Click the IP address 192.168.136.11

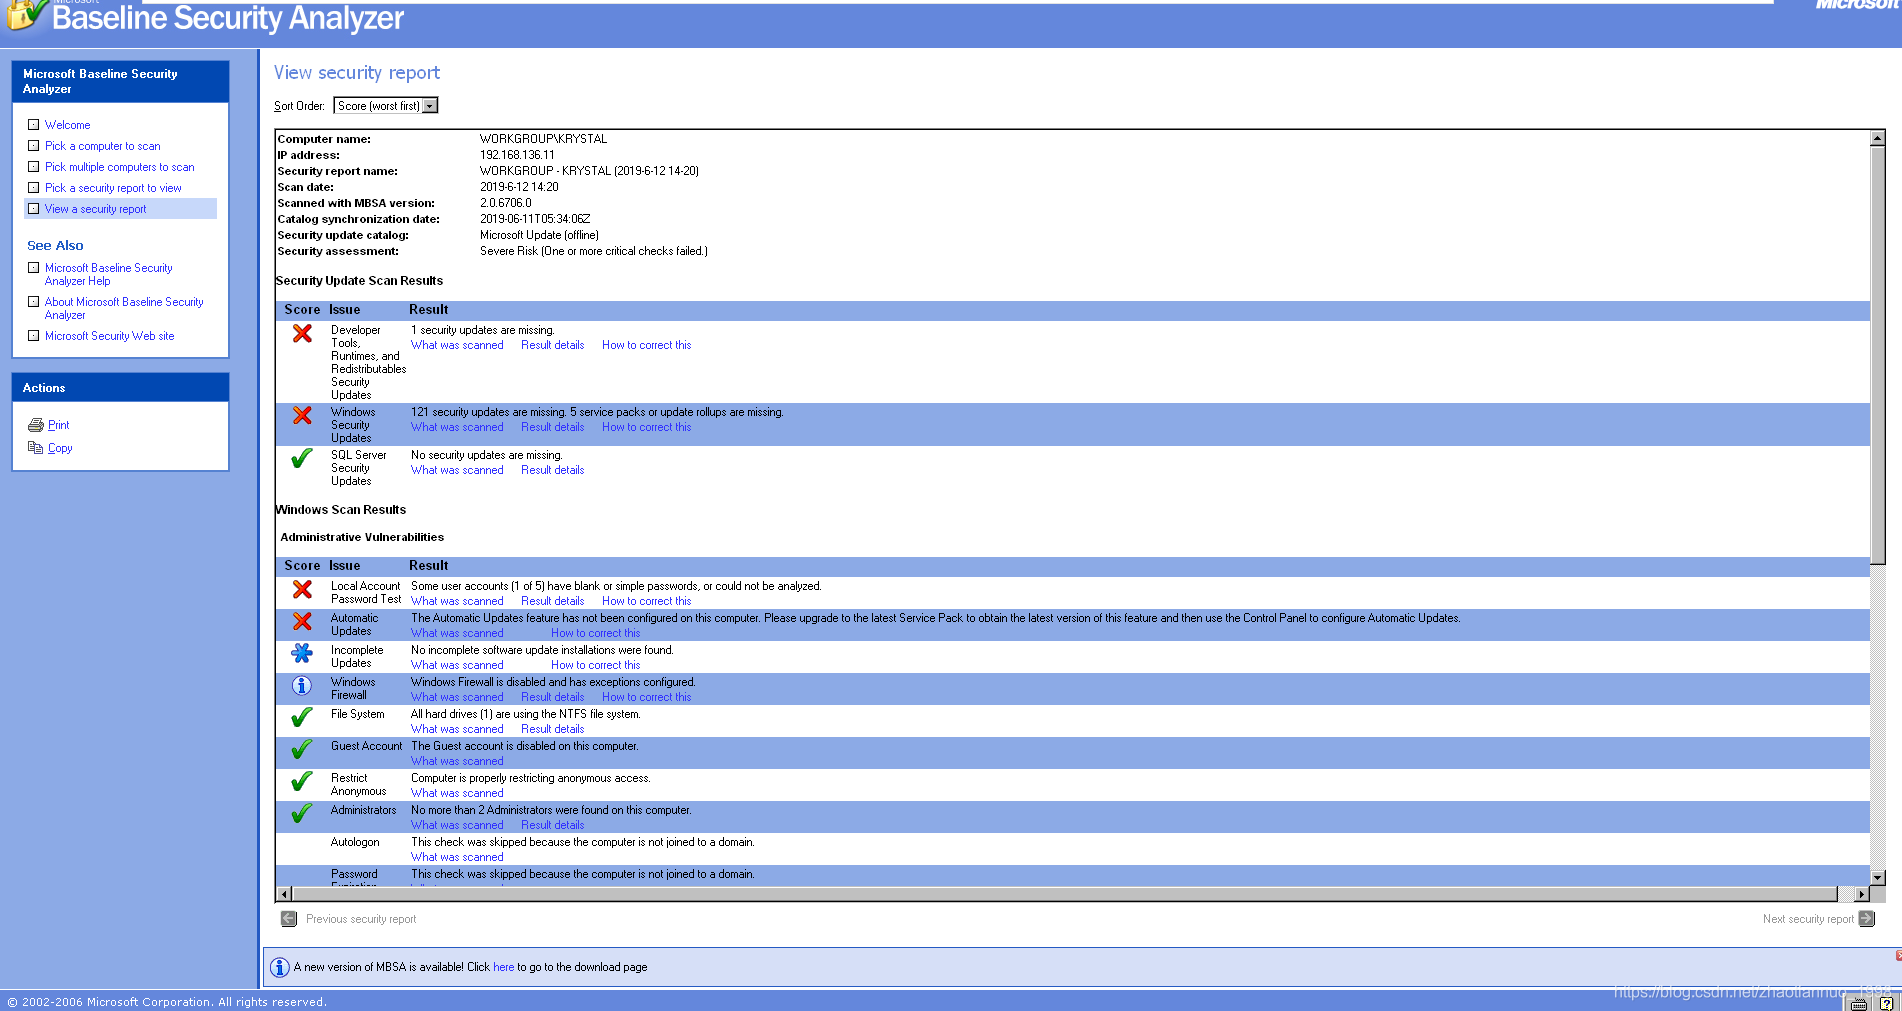(x=517, y=155)
